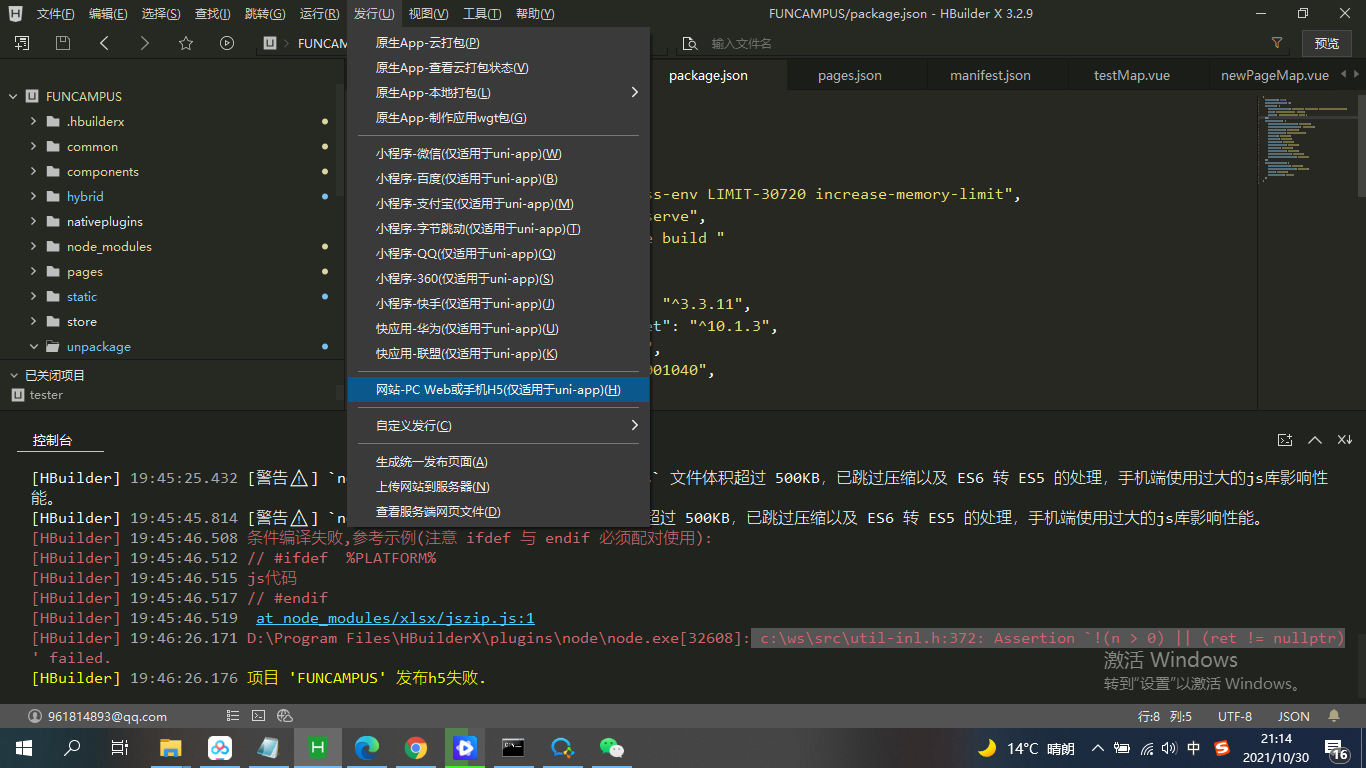Collapse the FUNCAMPUS project root
Image resolution: width=1366 pixels, height=768 pixels.
coord(13,97)
